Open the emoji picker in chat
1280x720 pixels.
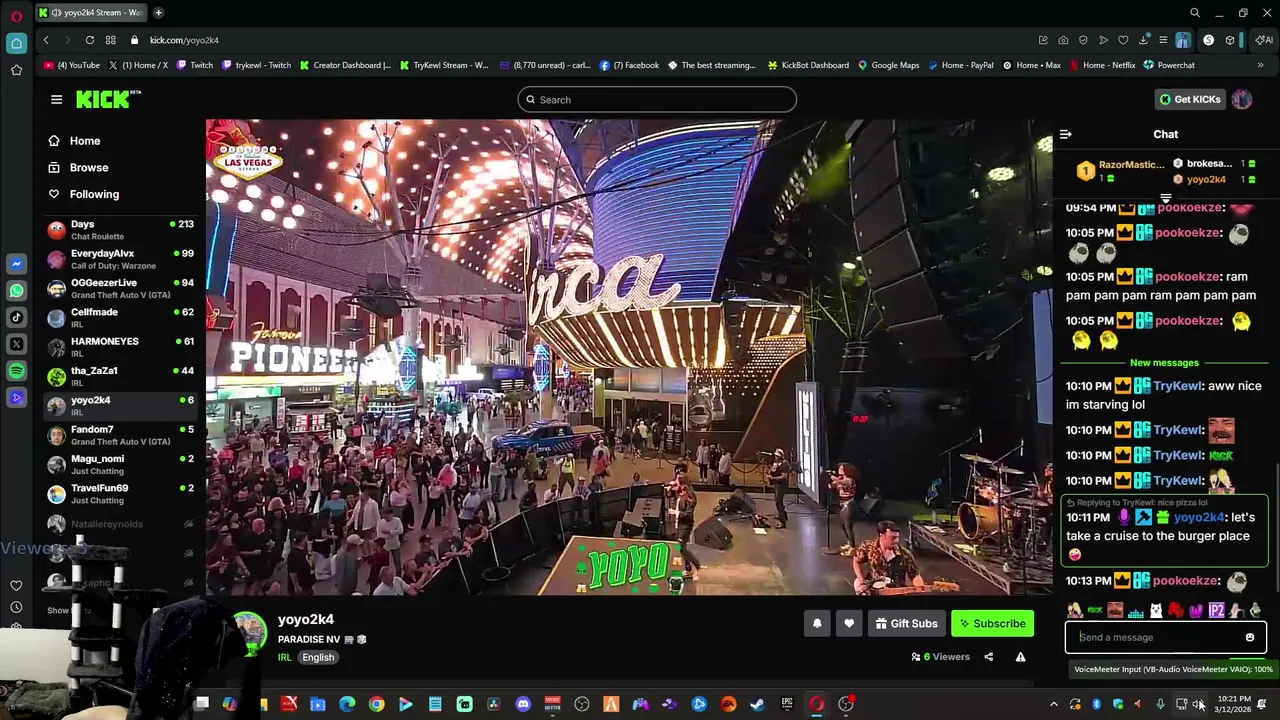click(x=1250, y=637)
